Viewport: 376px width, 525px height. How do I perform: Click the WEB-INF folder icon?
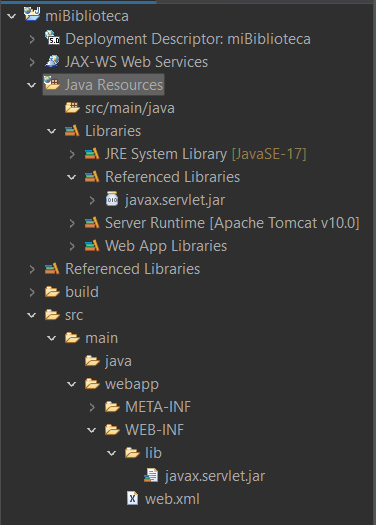112,430
